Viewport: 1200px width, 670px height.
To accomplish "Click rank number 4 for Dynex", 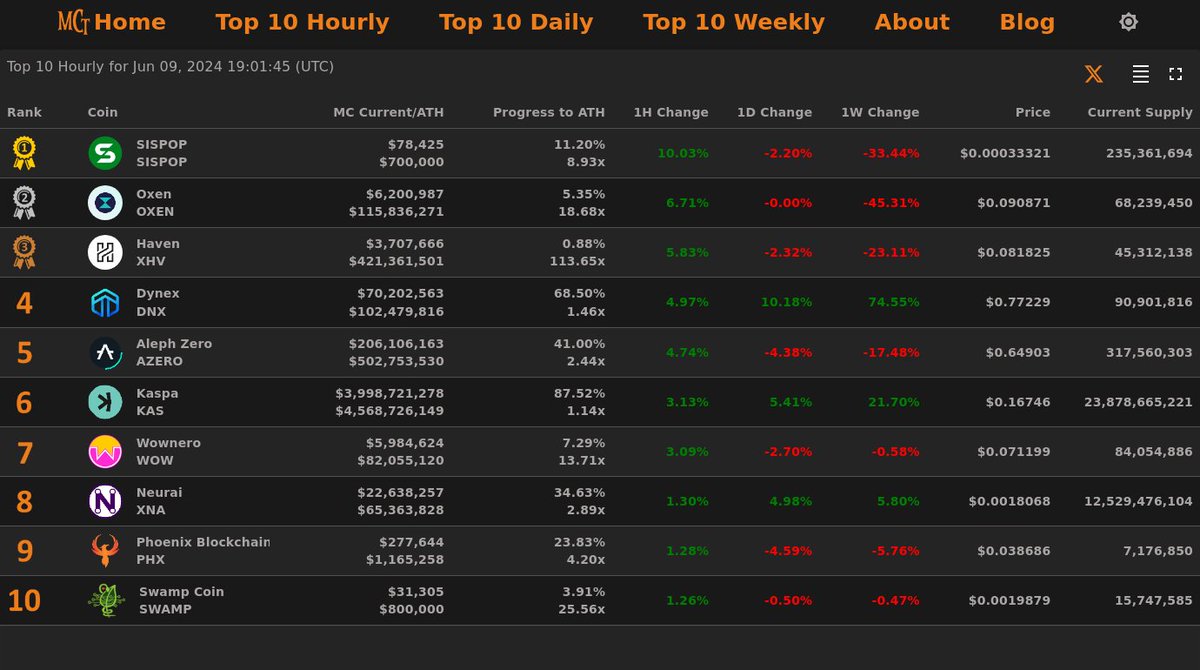I will (x=24, y=303).
